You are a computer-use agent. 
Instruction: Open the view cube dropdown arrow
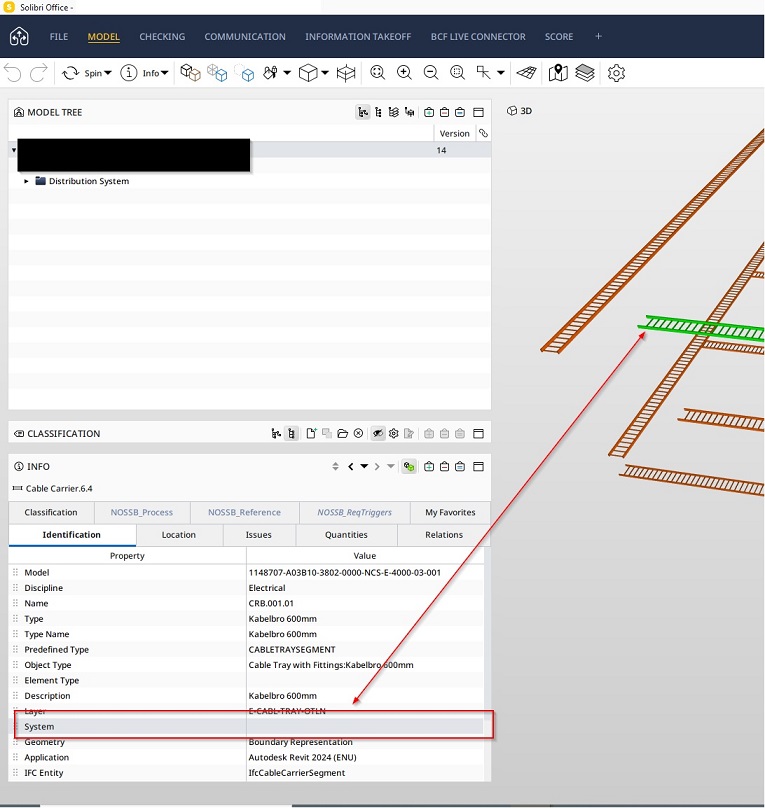coord(325,73)
